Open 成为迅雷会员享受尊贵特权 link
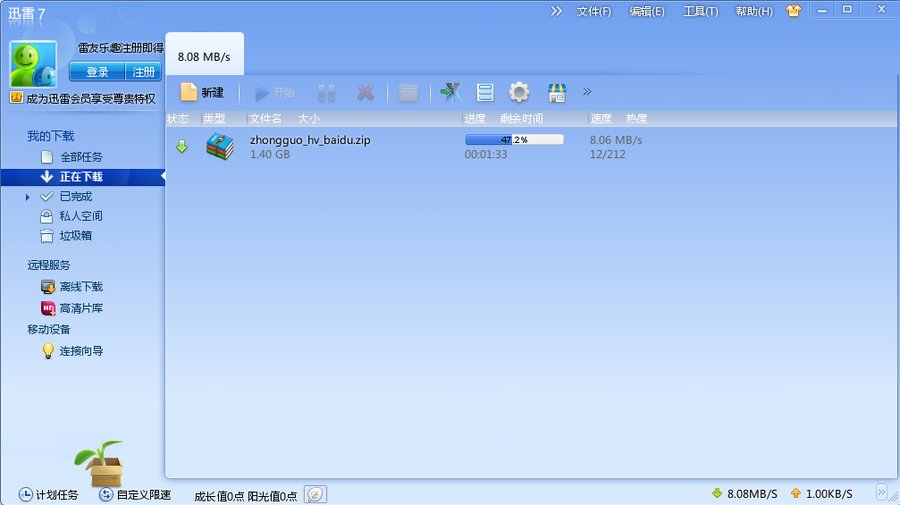900x505 pixels. 91,99
